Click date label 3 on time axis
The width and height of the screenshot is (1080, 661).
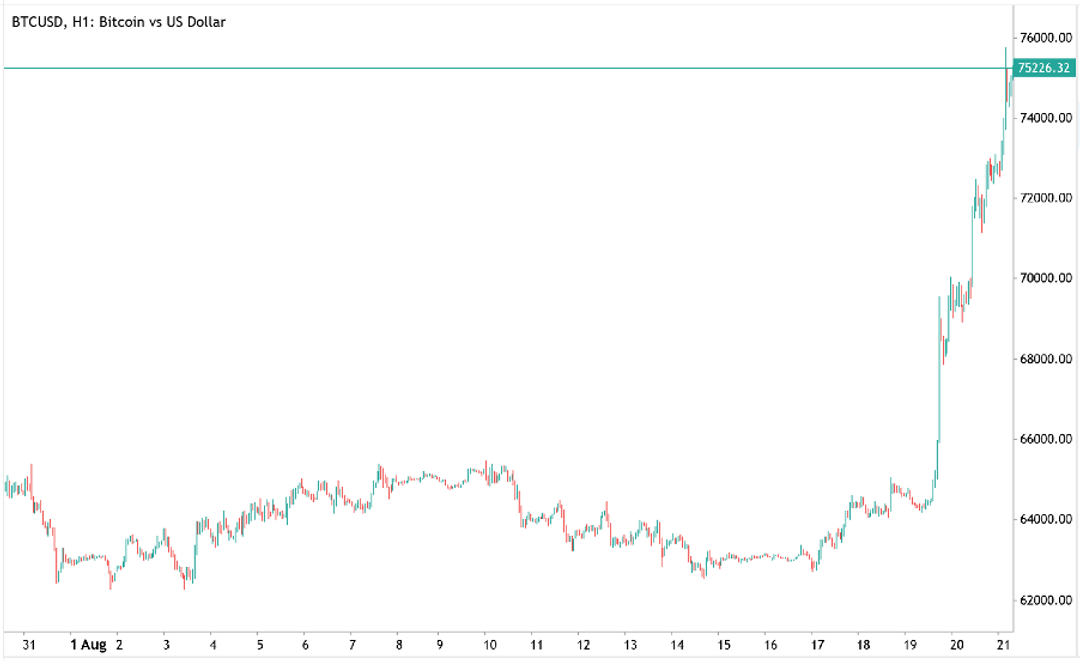166,645
